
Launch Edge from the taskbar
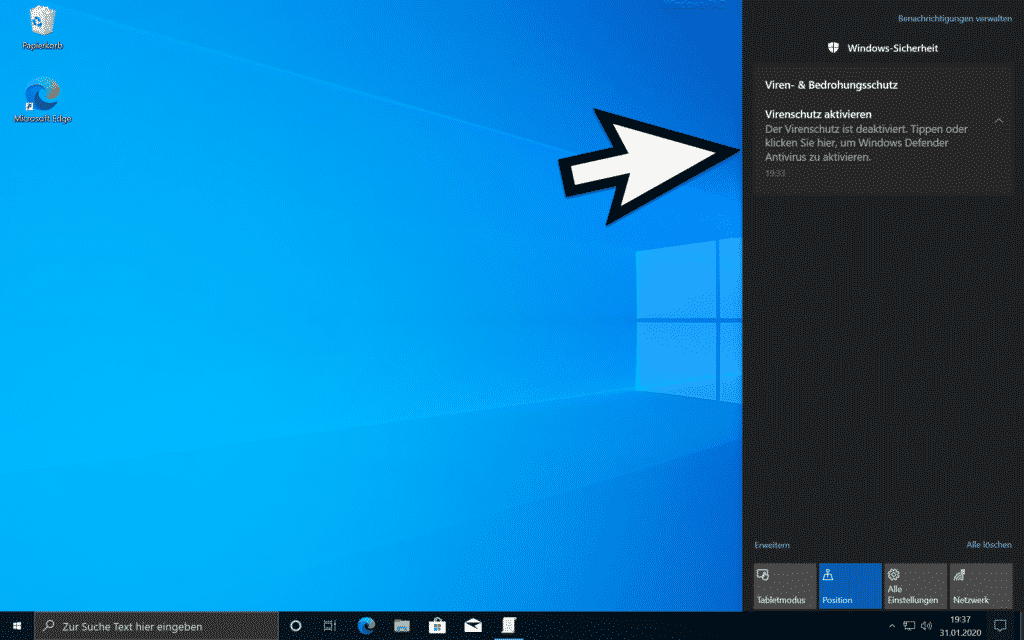click(366, 626)
